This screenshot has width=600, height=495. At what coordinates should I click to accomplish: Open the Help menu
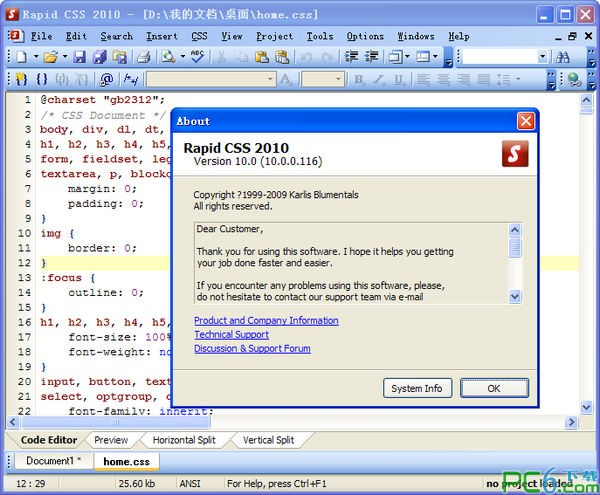coord(459,36)
